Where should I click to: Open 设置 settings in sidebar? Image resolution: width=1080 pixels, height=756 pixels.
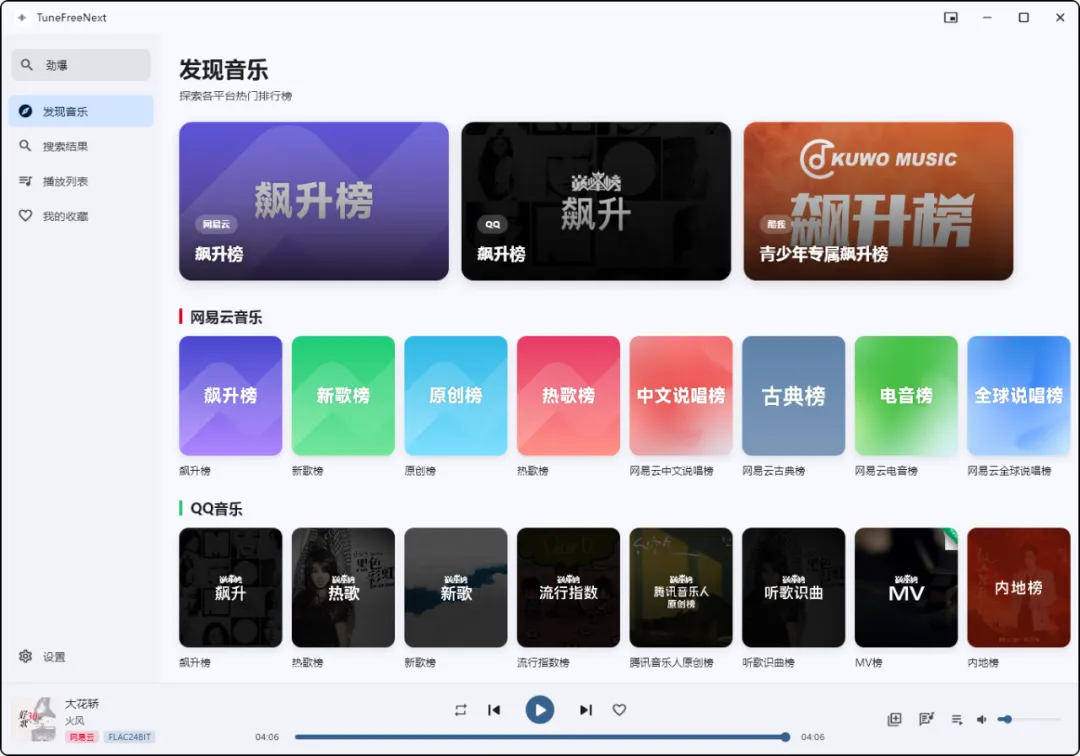click(81, 657)
